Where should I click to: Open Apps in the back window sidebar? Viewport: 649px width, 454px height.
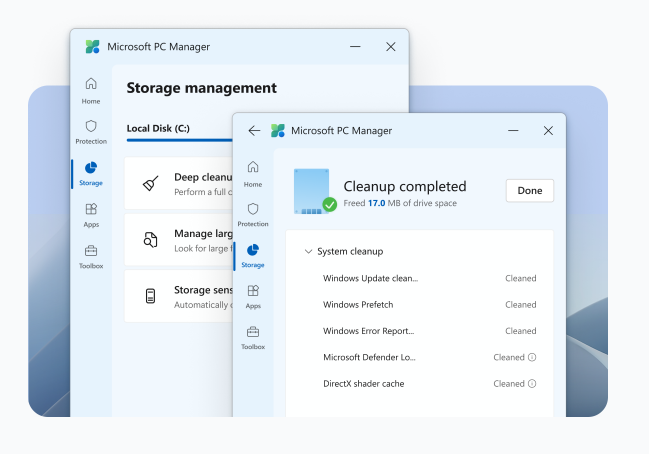(91, 215)
